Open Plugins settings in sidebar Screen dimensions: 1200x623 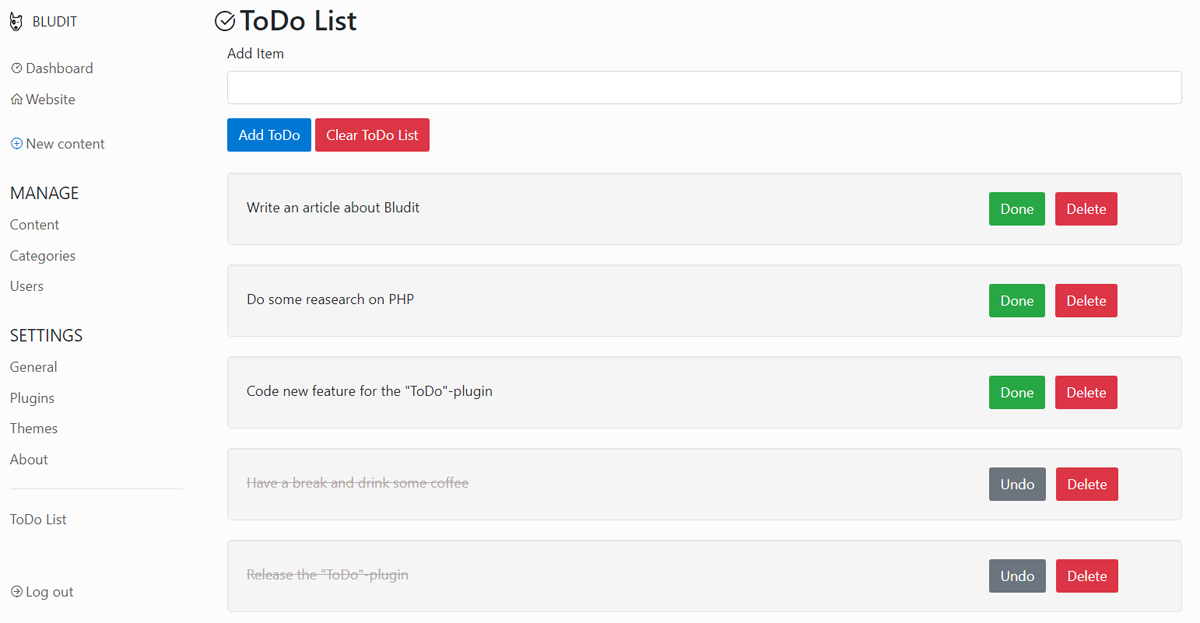coord(32,398)
